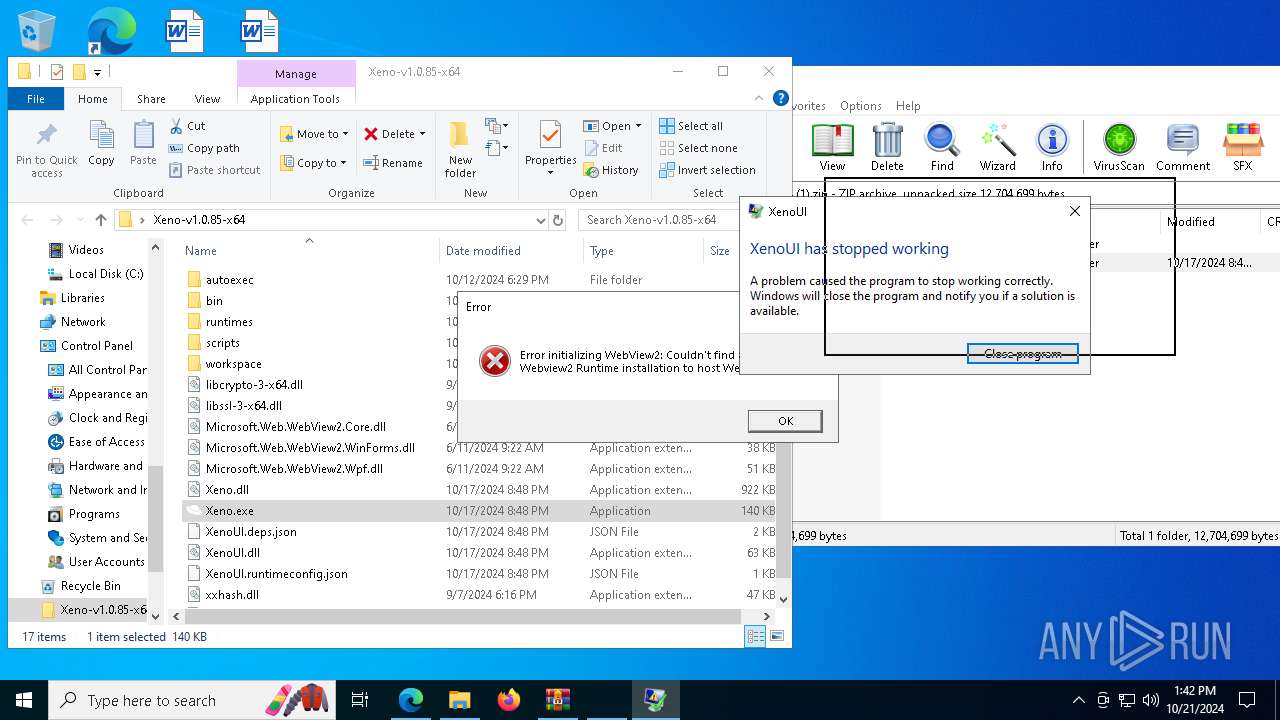Viewport: 1280px width, 720px height.
Task: Open Local Disk (C:) in sidebar
Action: (x=106, y=274)
